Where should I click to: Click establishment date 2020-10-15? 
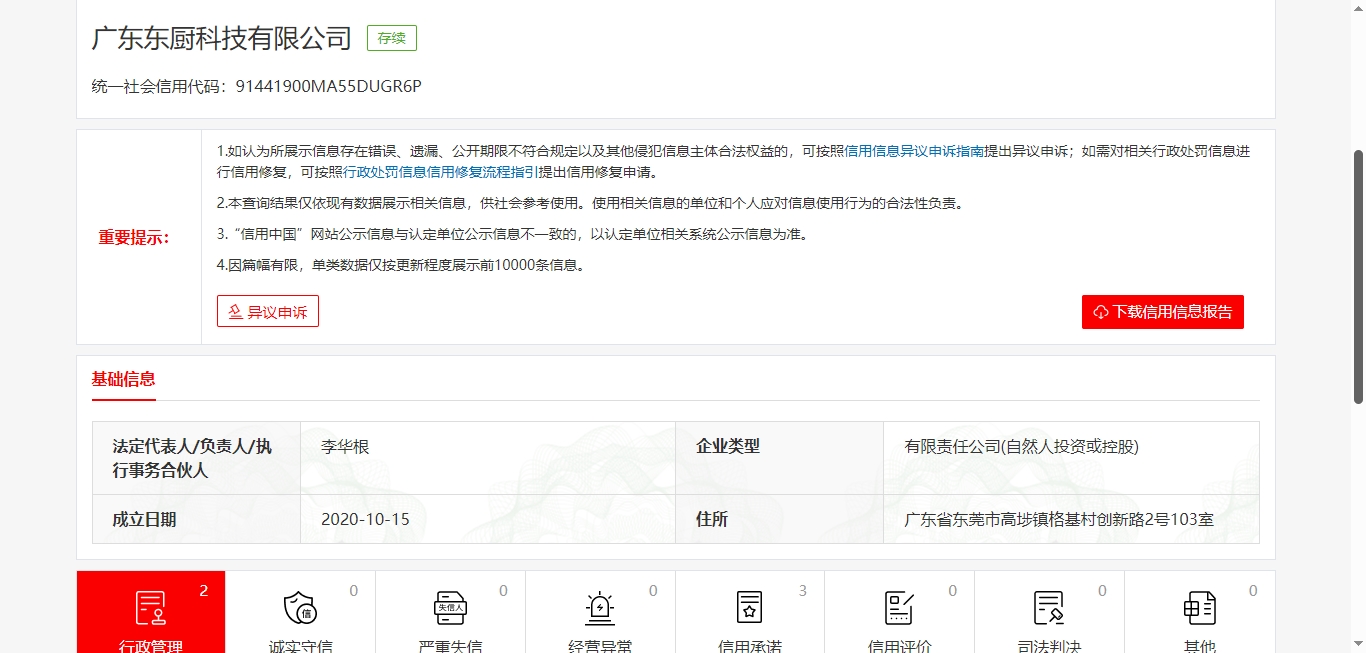tap(366, 520)
